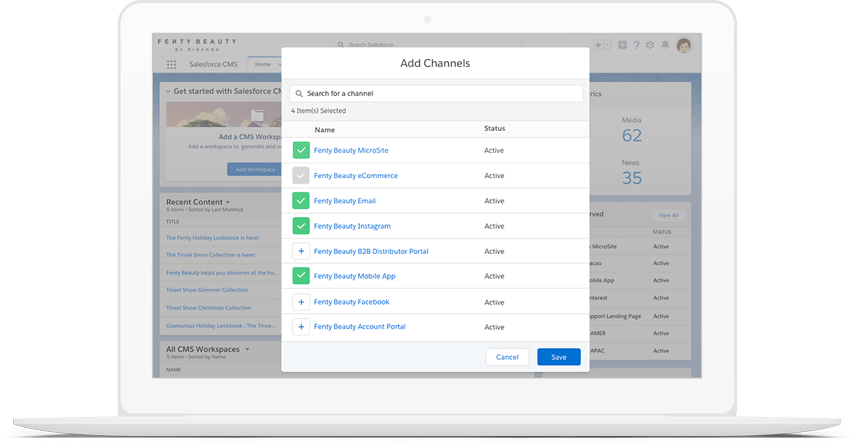Click the Salesforce CMS app name
Viewport: 857px width, 447px height.
[213, 64]
